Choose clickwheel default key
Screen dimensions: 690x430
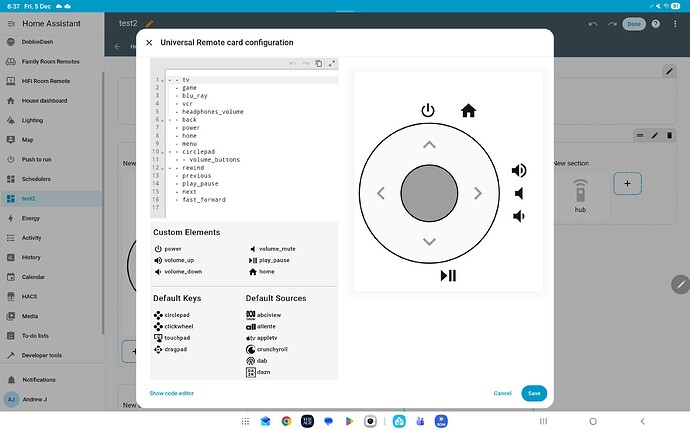point(173,326)
